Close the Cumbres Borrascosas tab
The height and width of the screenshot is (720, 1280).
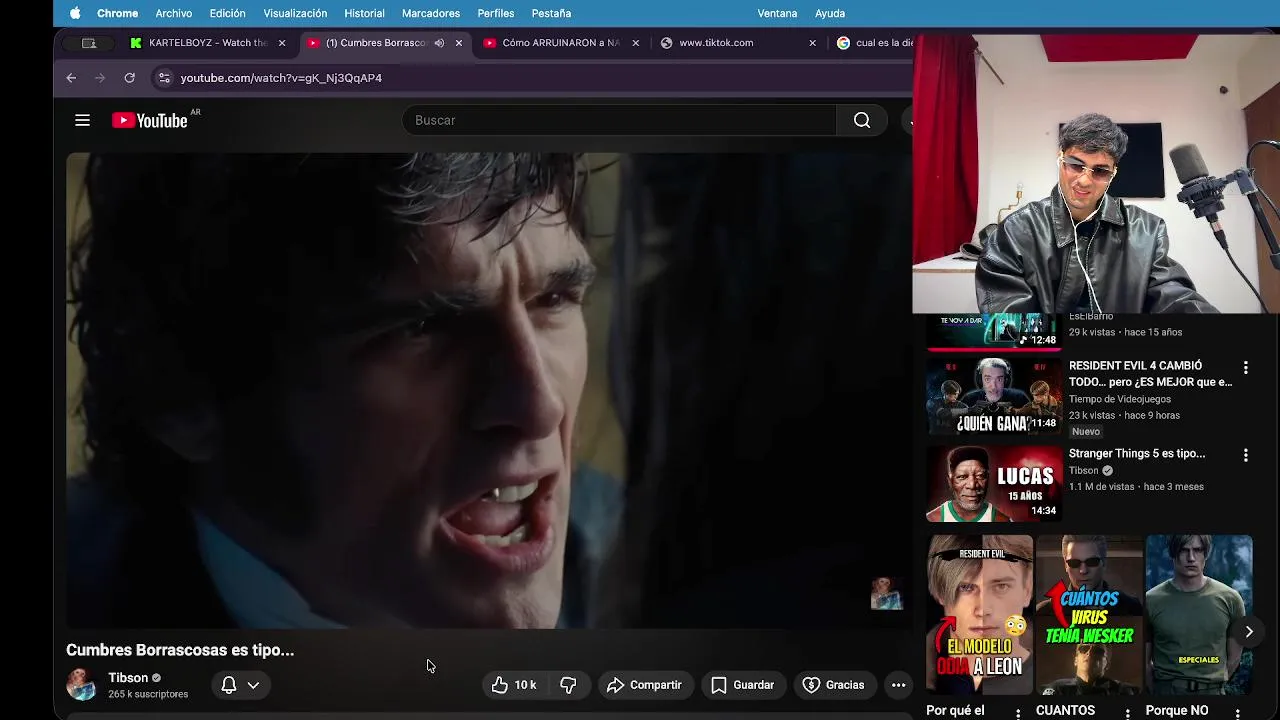tap(459, 43)
